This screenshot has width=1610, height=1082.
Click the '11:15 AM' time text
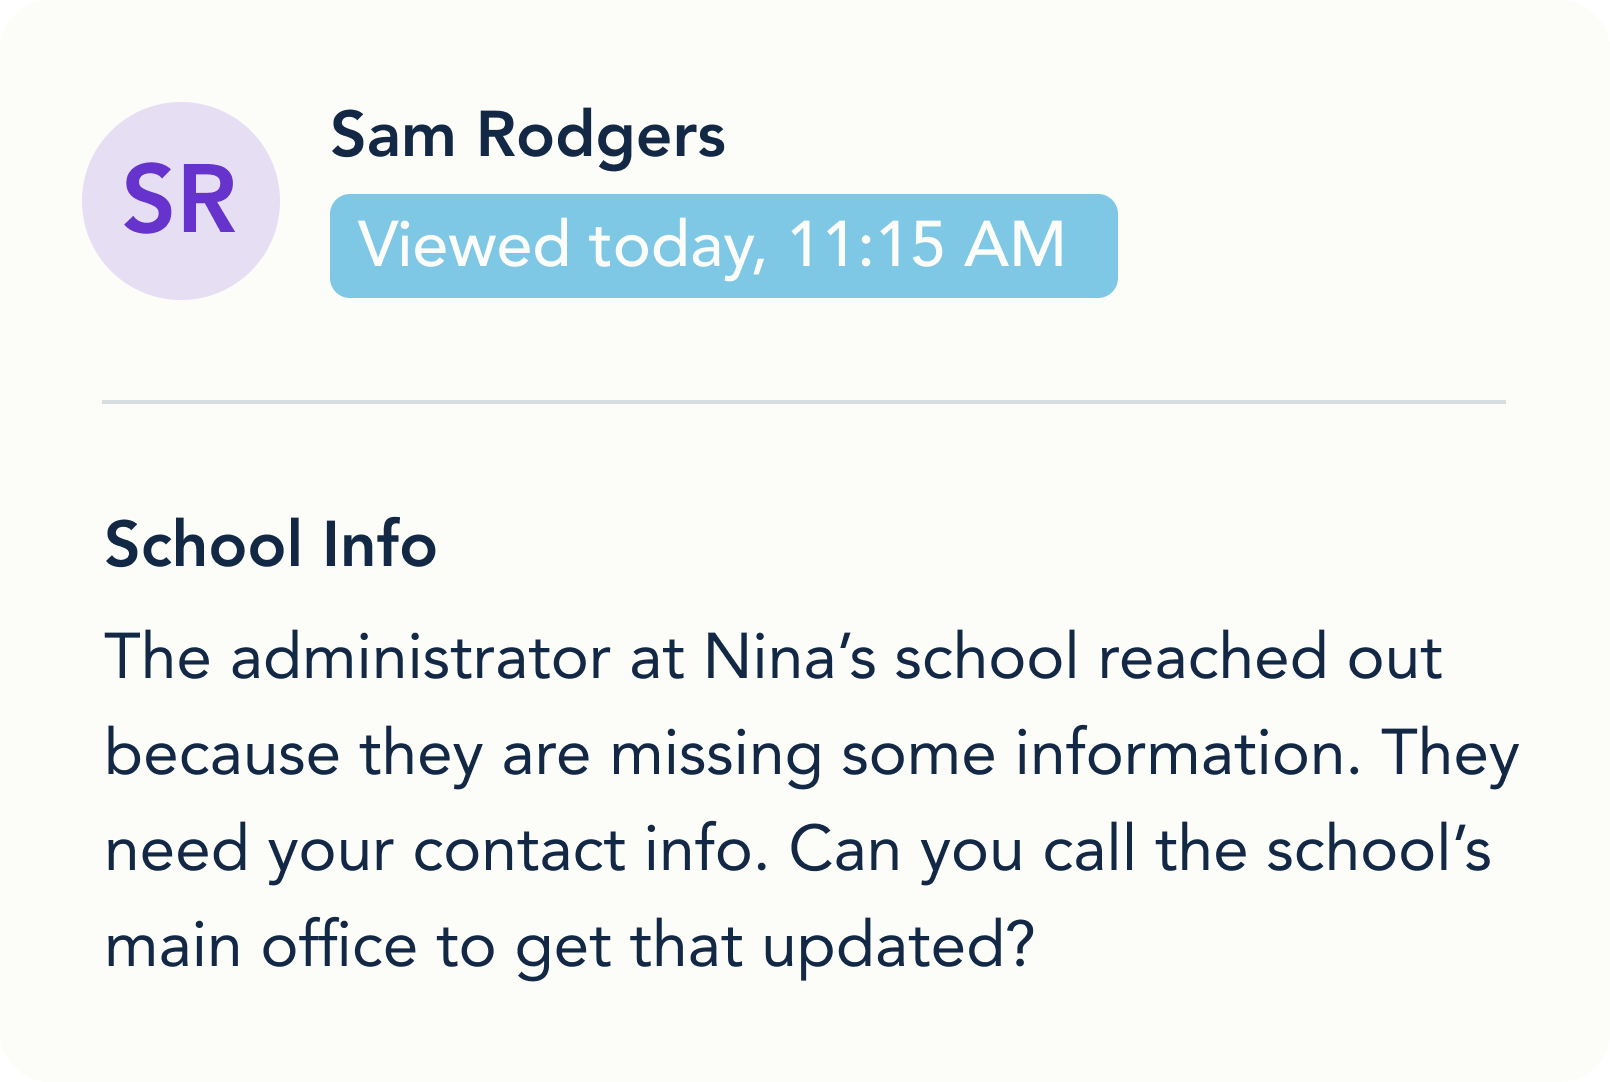926,245
